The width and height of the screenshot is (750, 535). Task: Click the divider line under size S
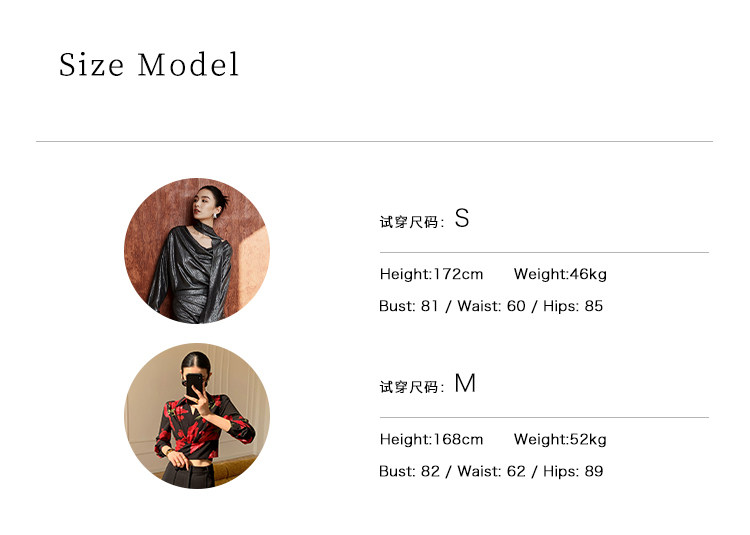544,252
